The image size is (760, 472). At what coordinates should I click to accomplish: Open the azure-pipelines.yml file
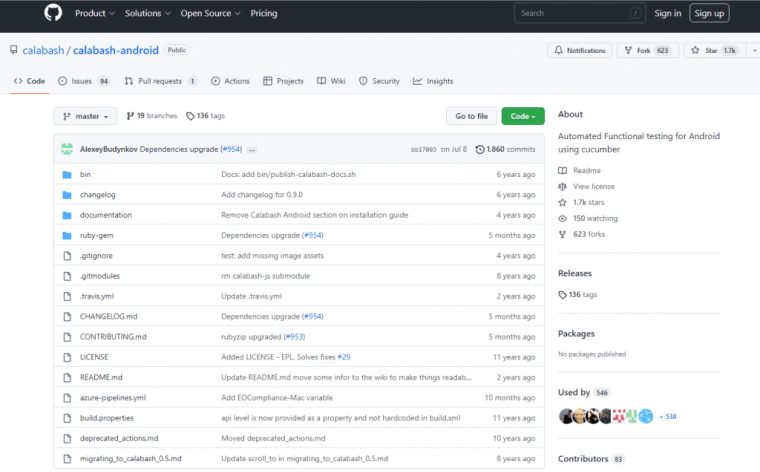[x=112, y=398]
